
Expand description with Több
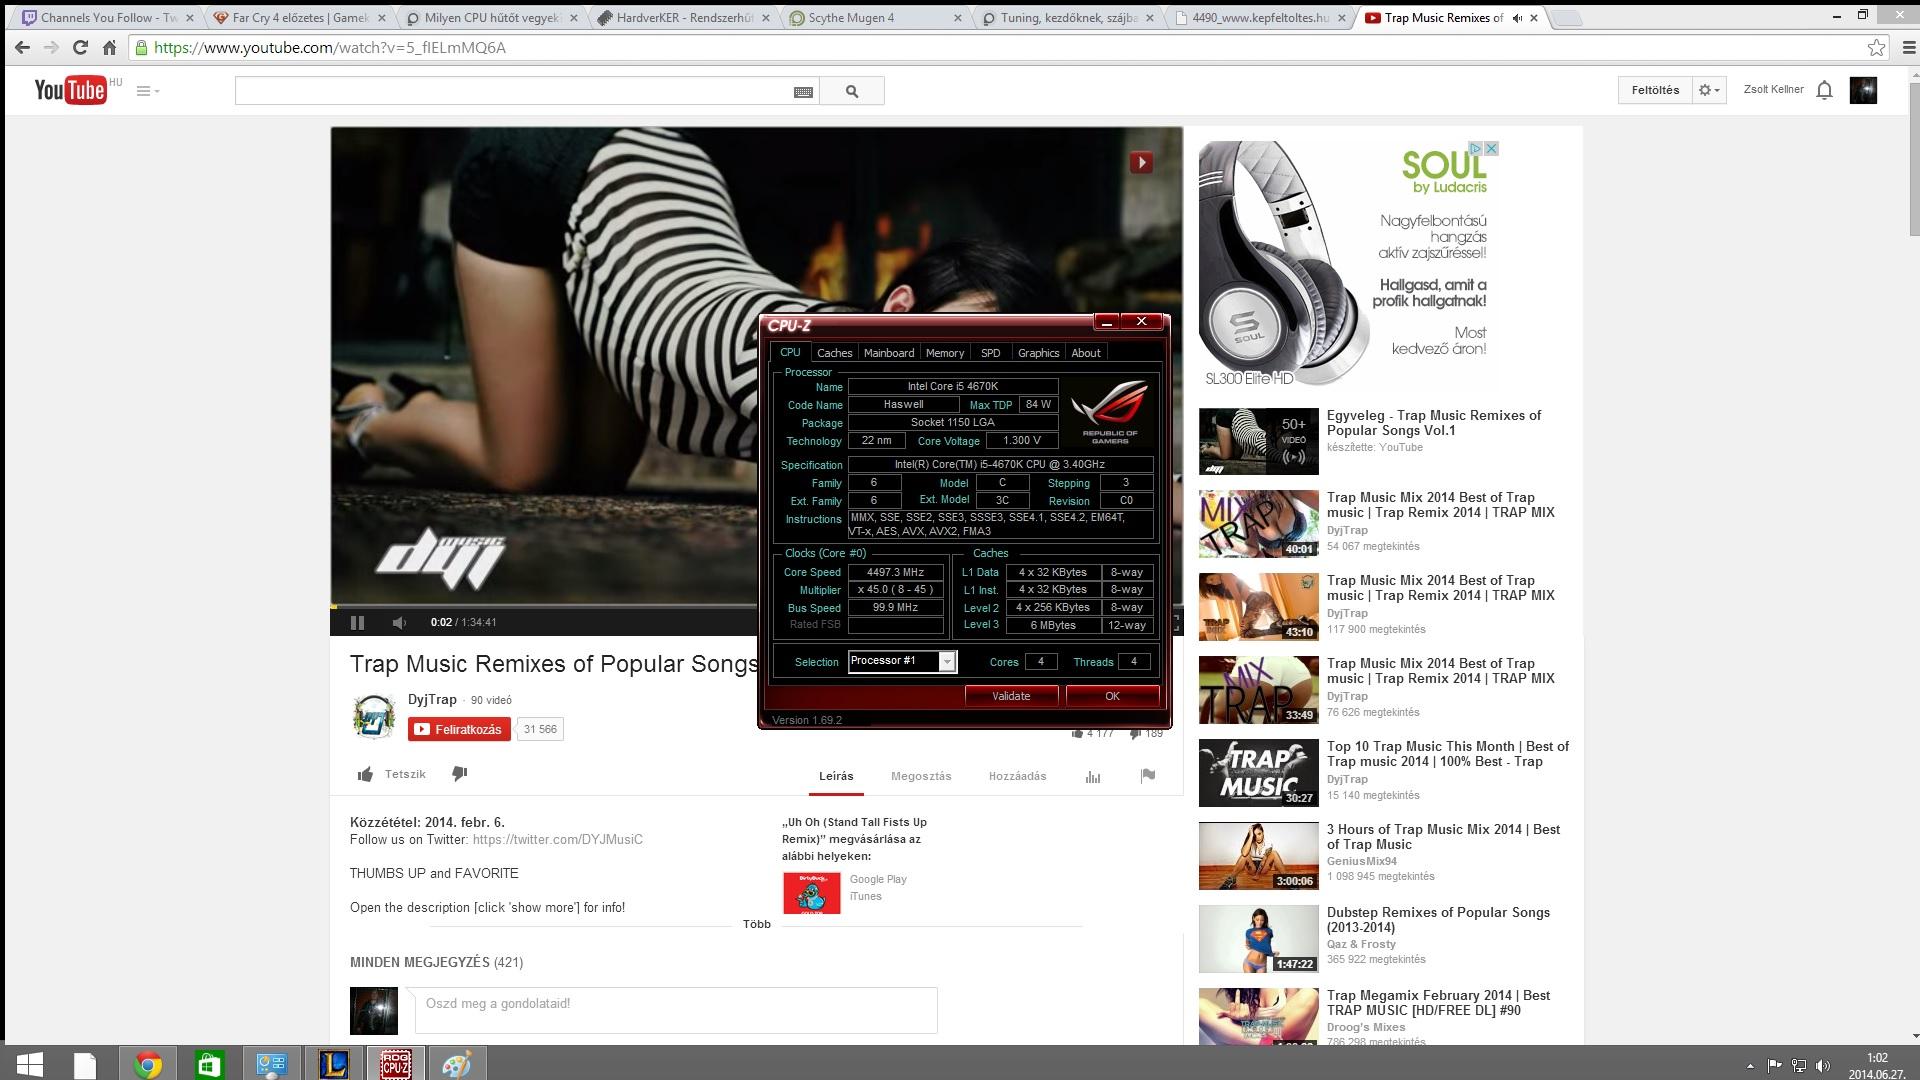[x=757, y=924]
